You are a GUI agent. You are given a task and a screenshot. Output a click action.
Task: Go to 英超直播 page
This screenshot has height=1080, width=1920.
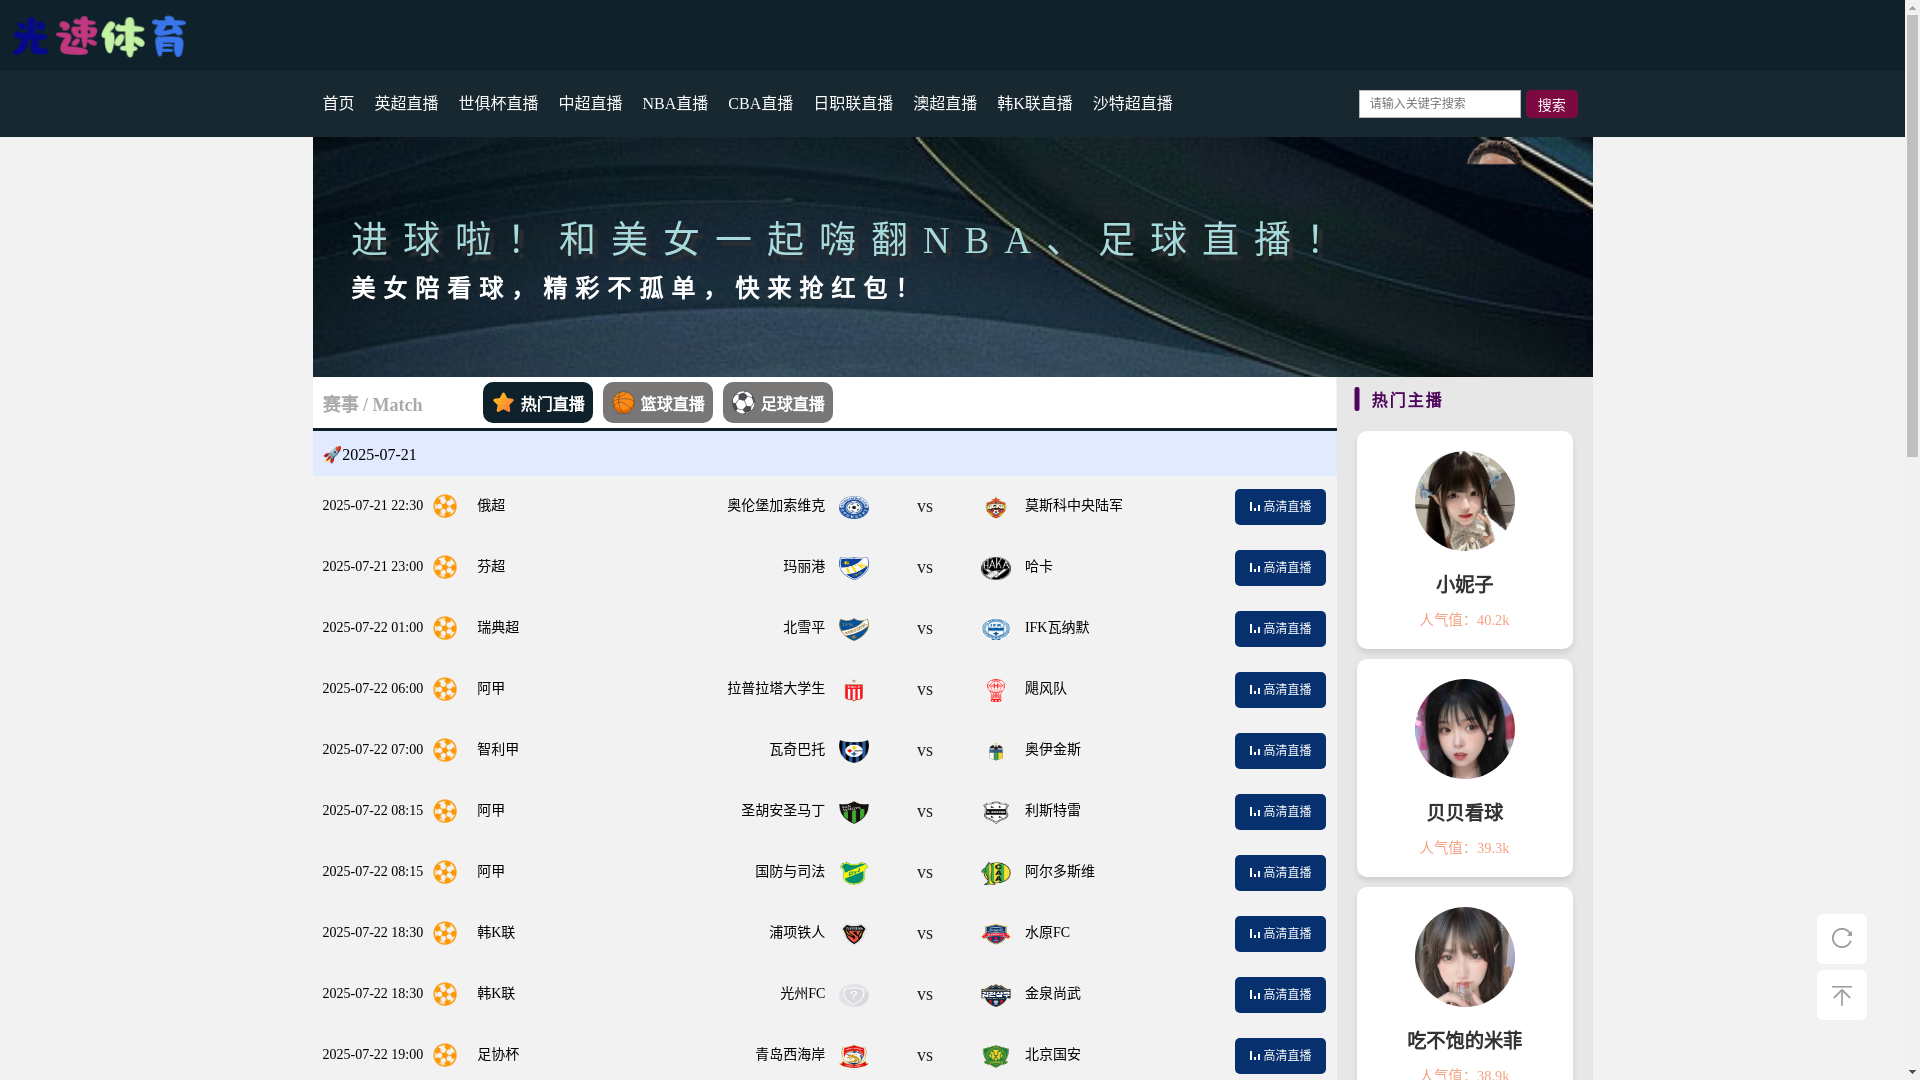(x=406, y=104)
